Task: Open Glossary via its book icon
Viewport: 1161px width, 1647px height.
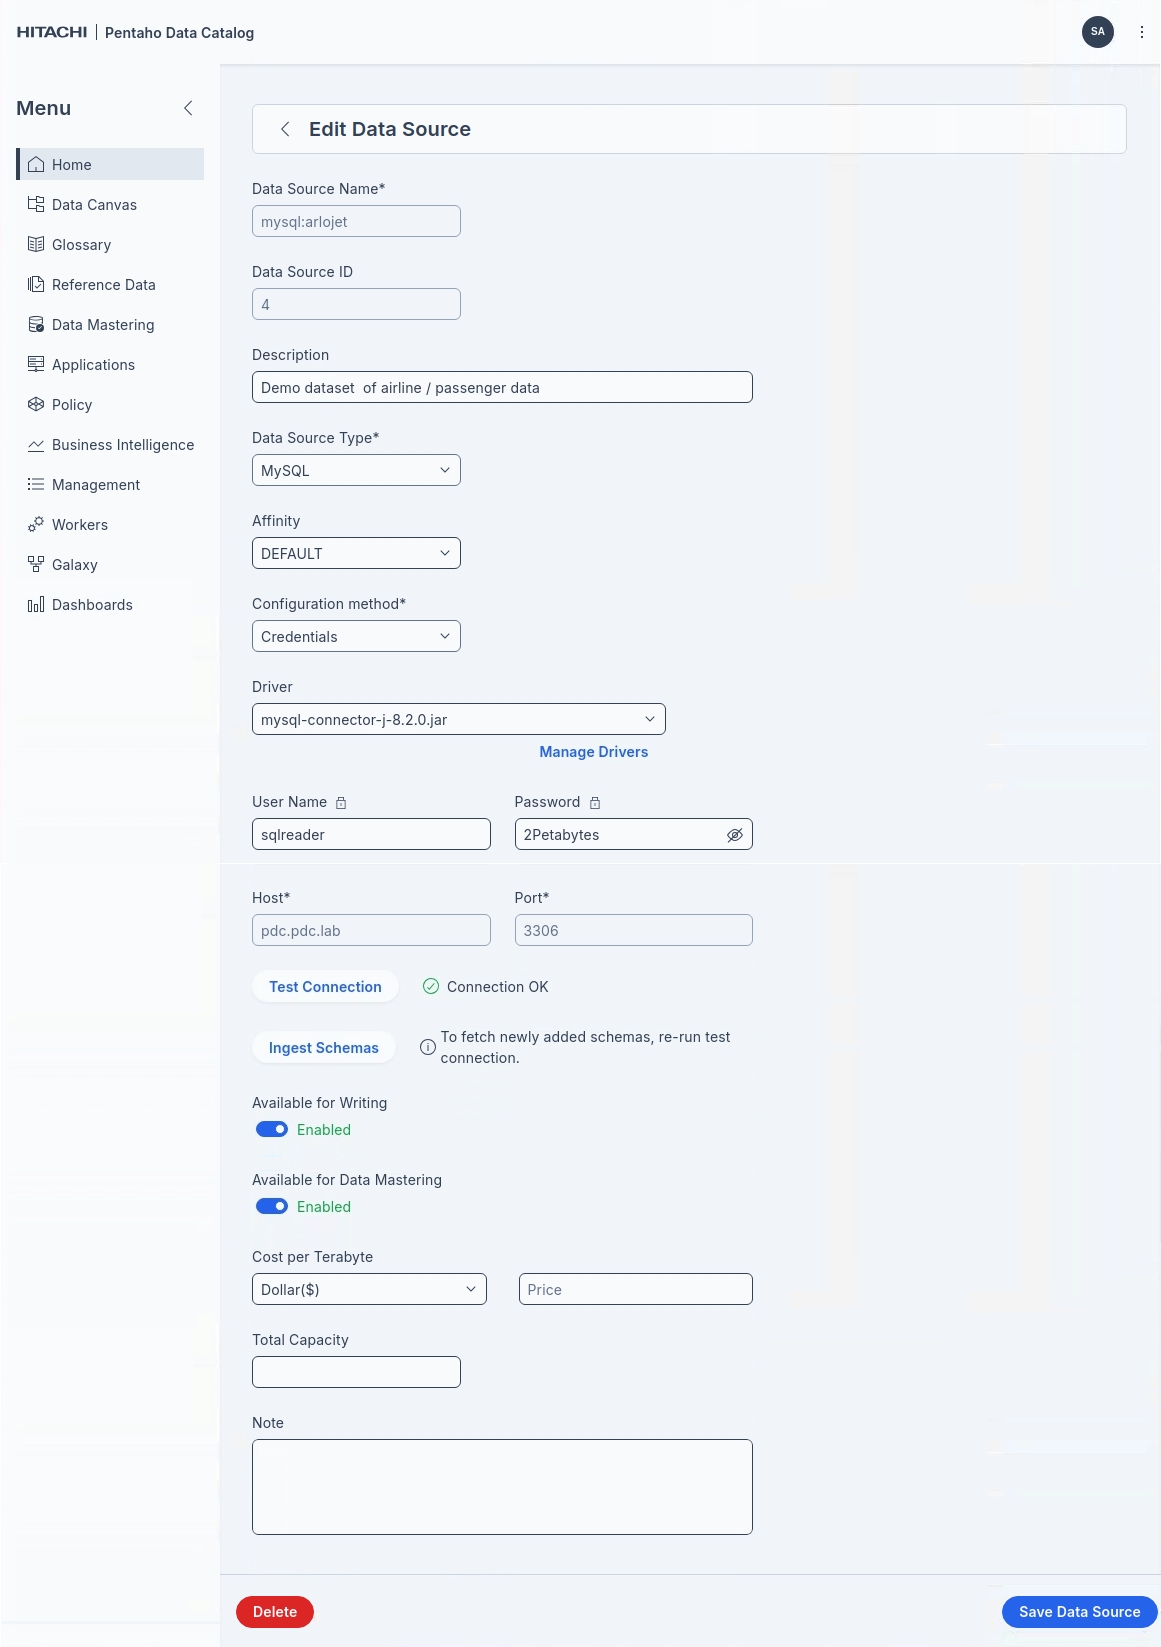Action: tap(36, 244)
